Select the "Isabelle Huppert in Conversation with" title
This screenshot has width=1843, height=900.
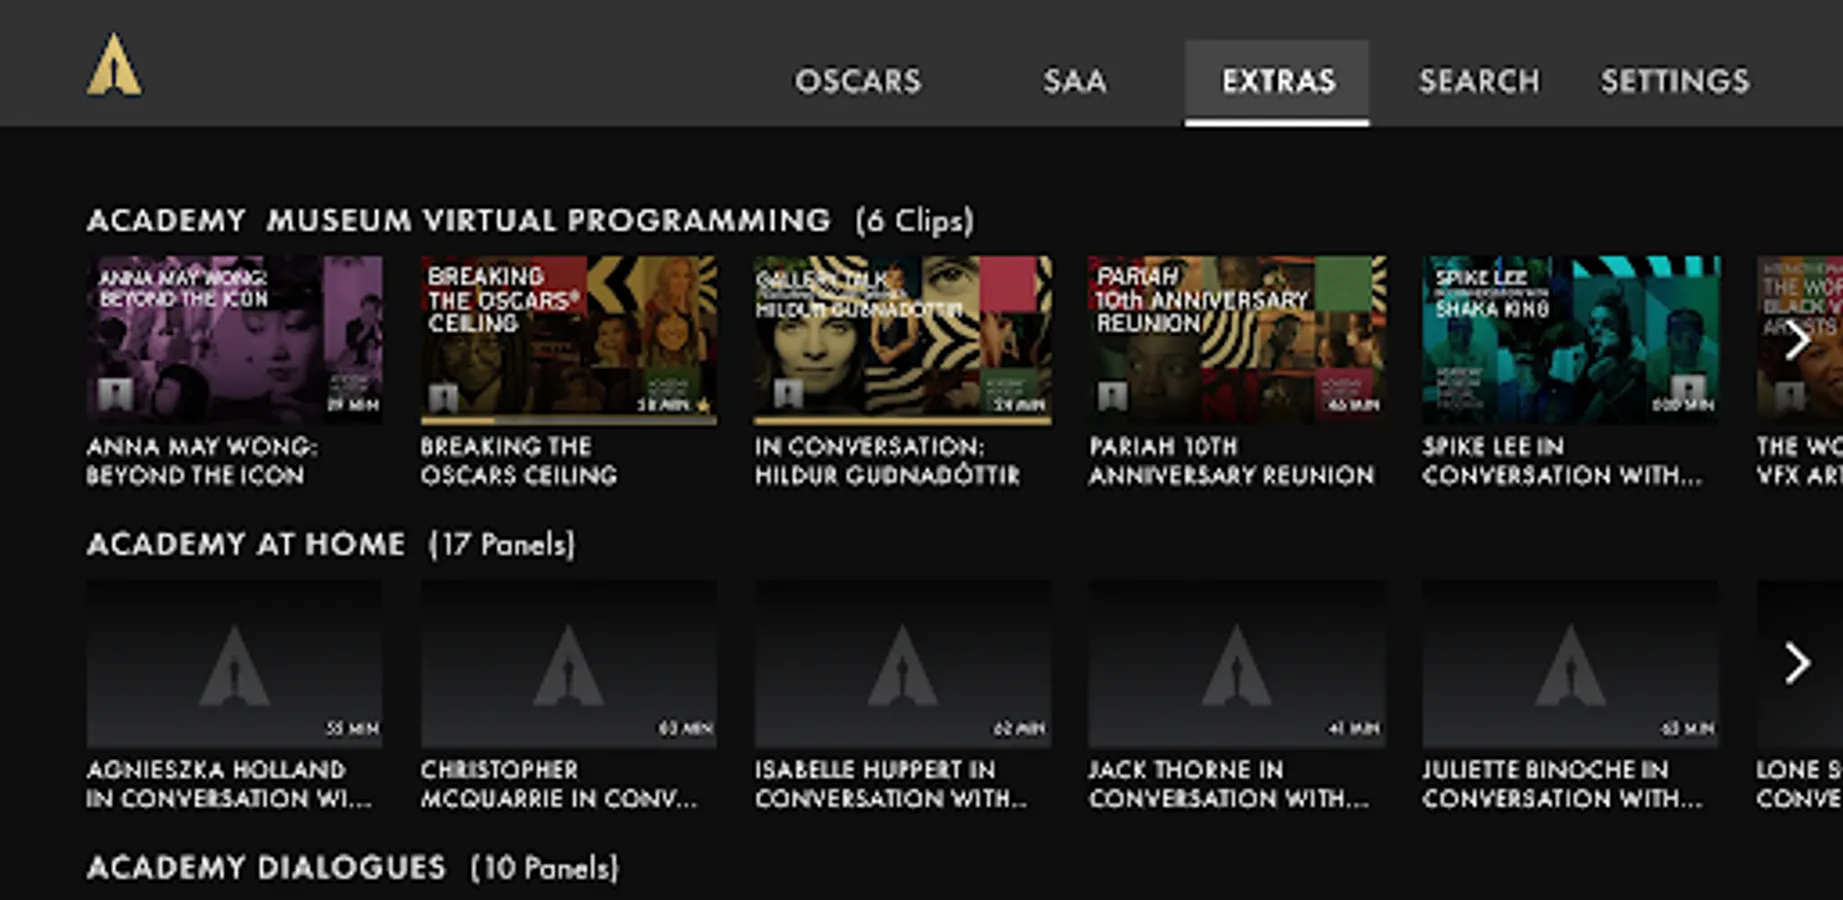click(891, 784)
